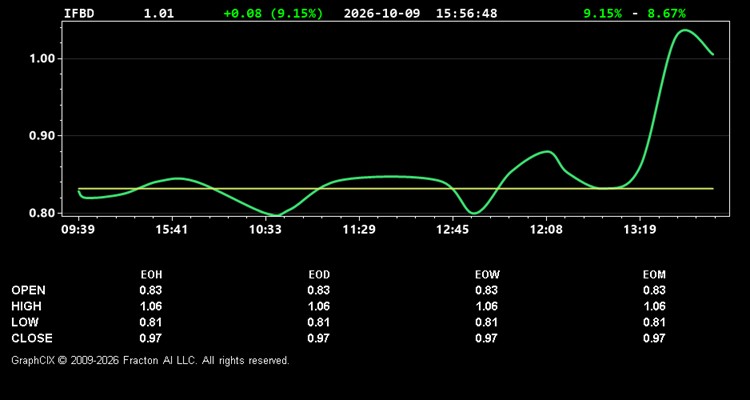The height and width of the screenshot is (400, 750).
Task: Click the +0.08 (9.15%) change value
Action: pos(273,13)
